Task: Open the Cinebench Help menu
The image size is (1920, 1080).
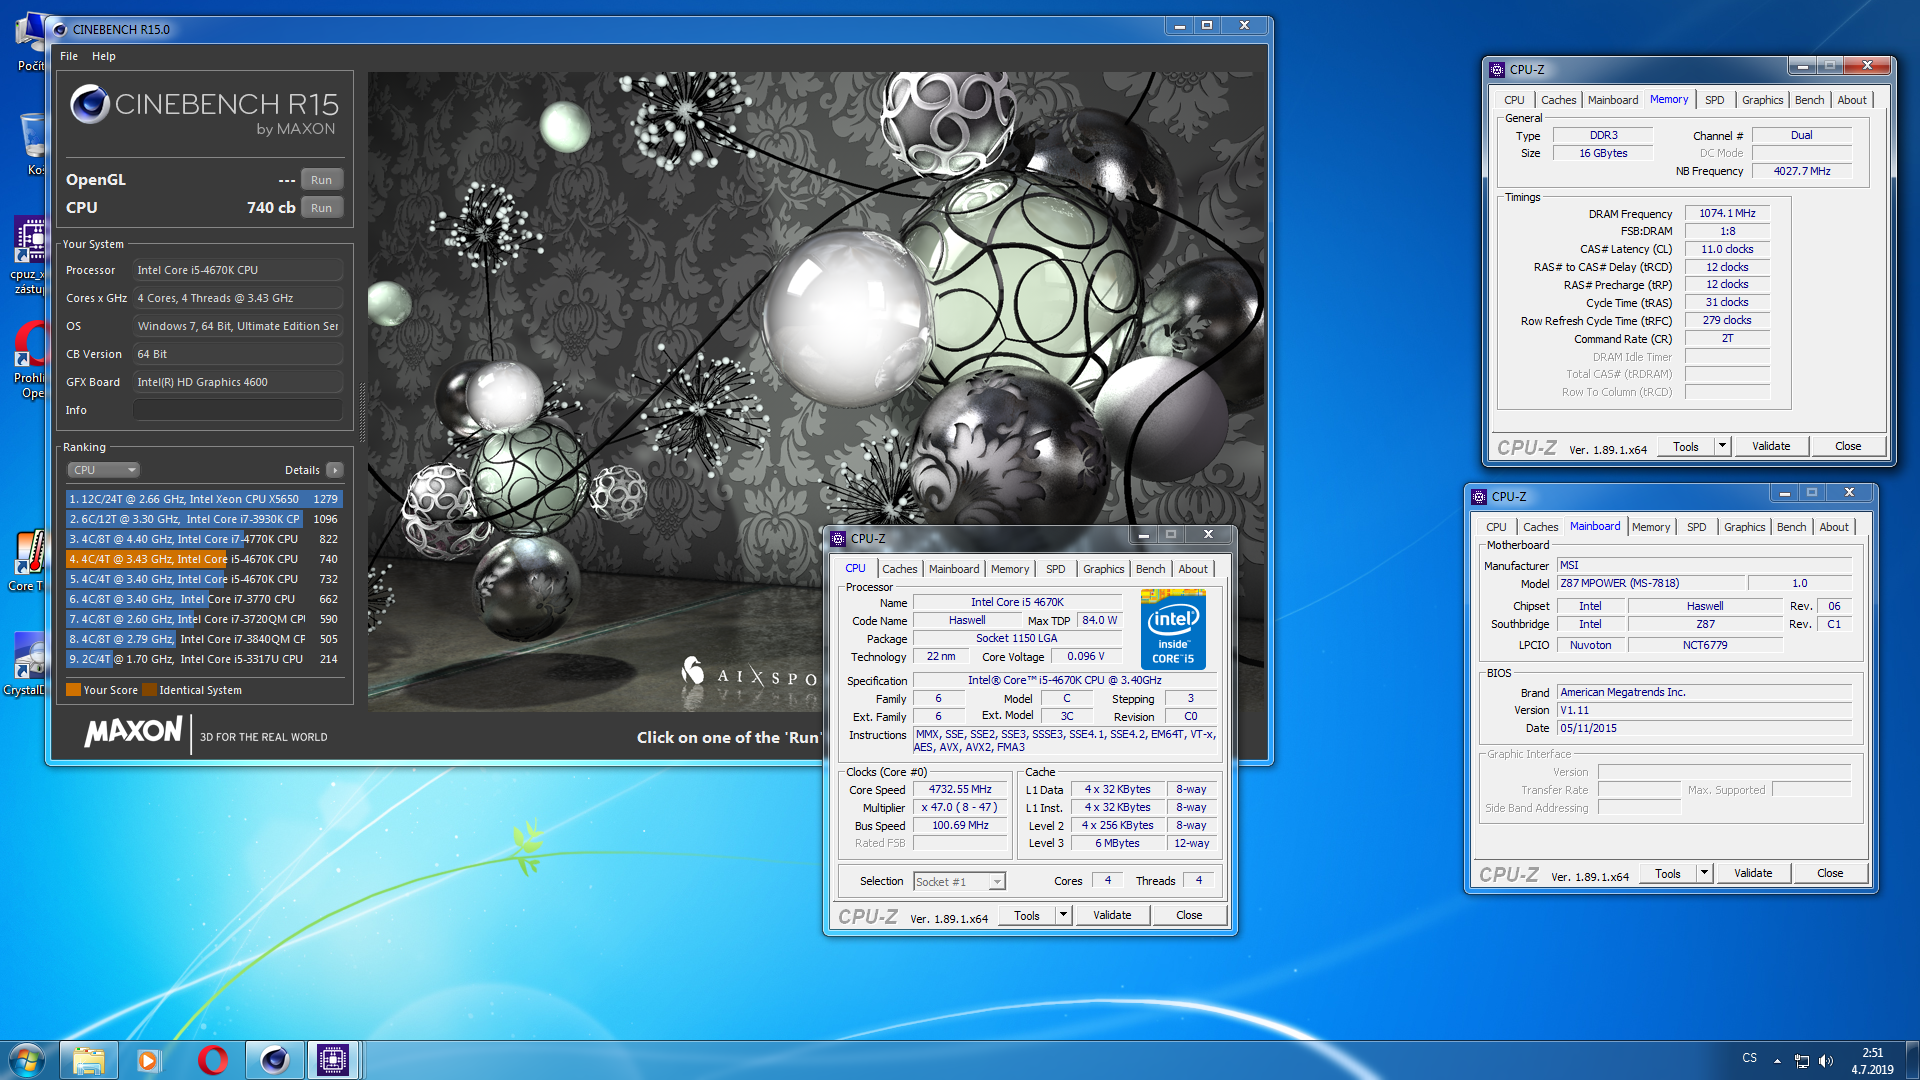Action: click(104, 56)
